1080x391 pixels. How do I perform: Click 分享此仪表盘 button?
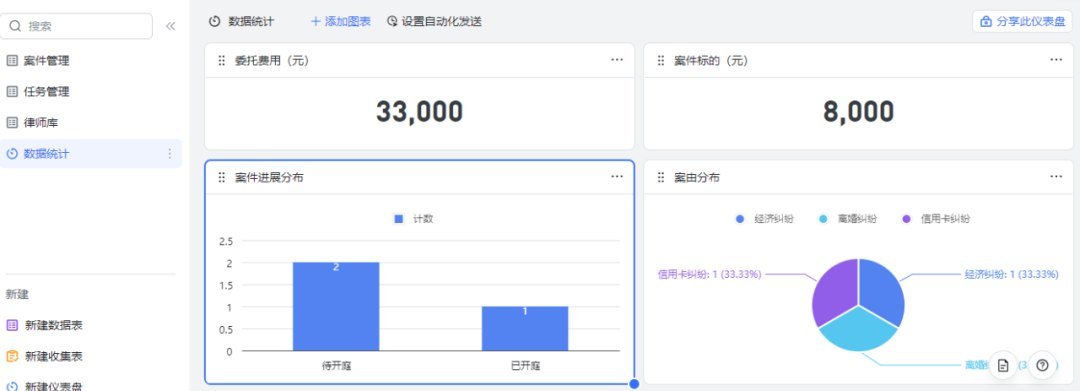pos(1022,21)
